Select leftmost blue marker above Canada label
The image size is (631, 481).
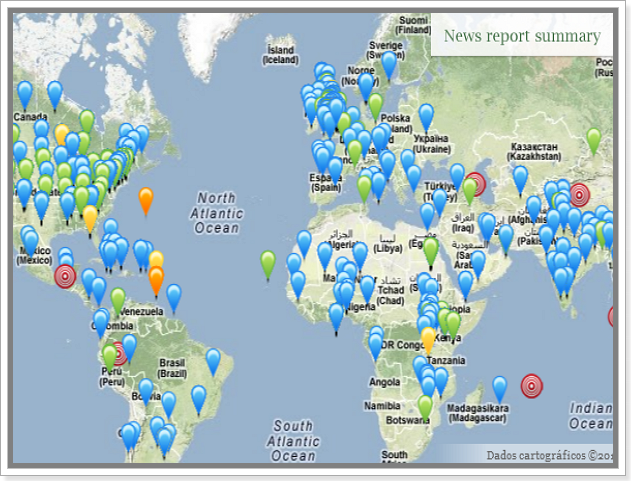(x=25, y=95)
